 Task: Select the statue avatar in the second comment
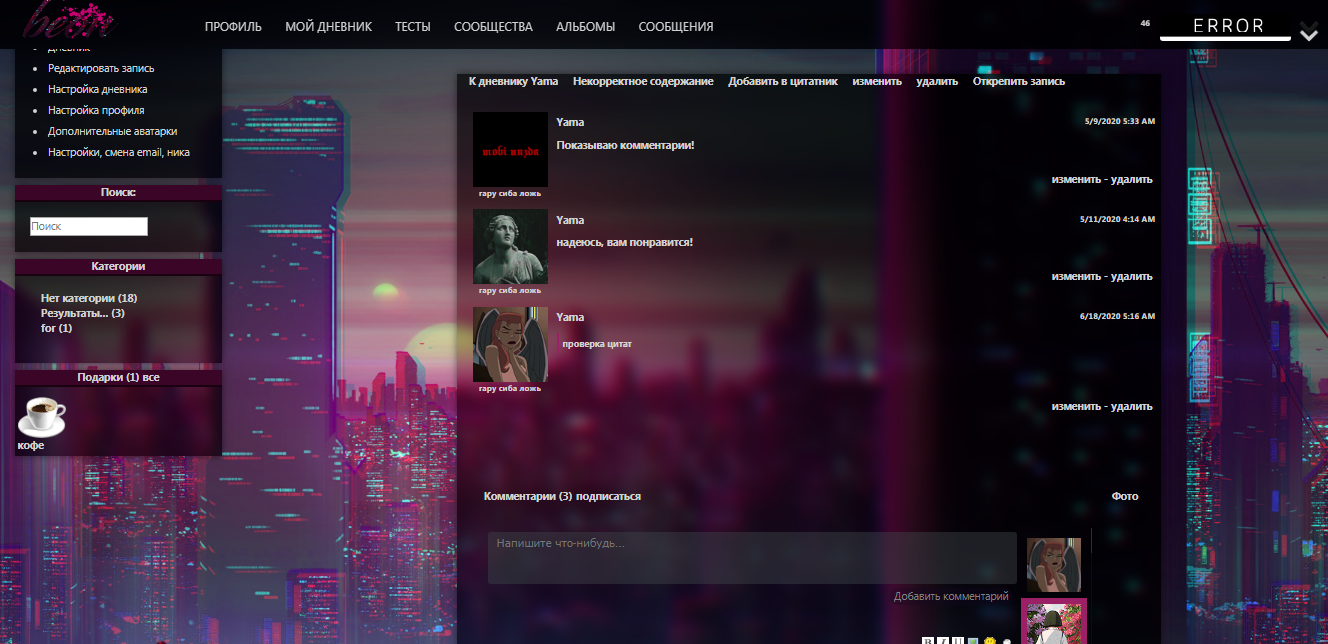click(510, 247)
